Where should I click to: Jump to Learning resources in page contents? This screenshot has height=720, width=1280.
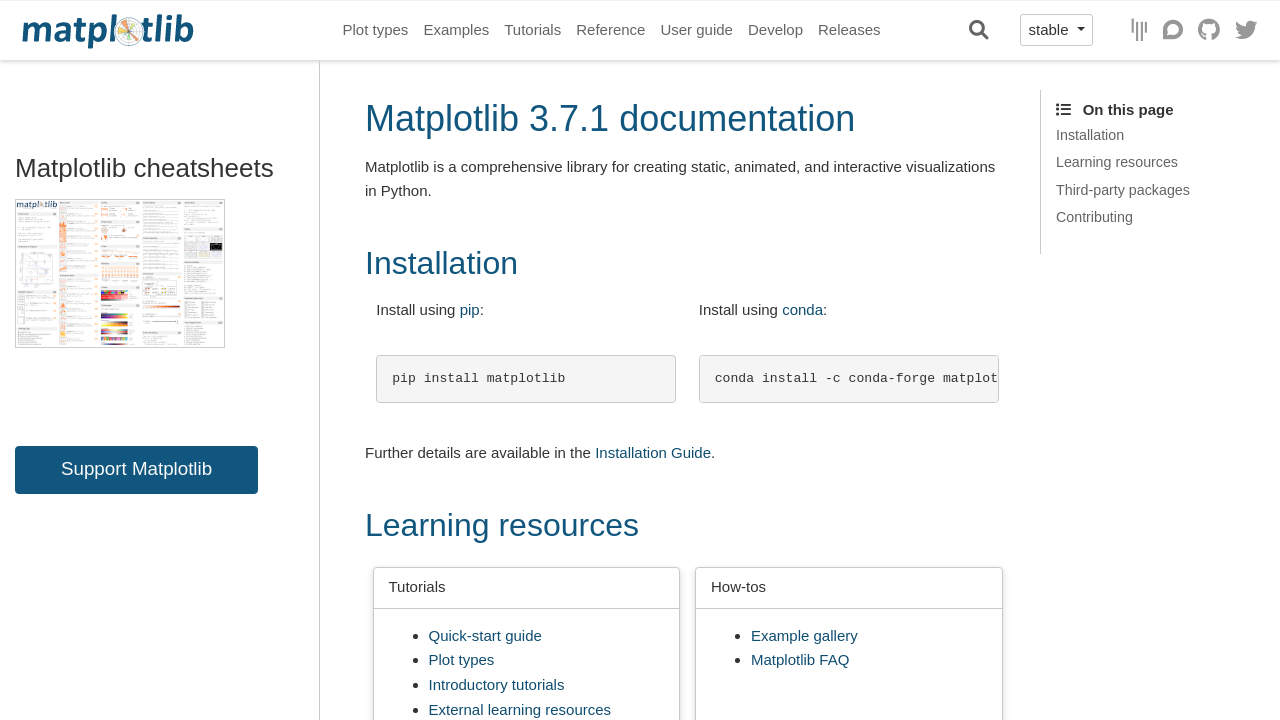click(1117, 162)
